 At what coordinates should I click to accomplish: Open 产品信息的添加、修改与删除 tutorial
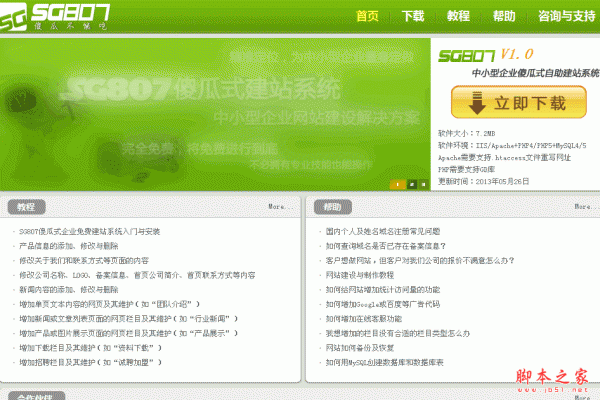pos(68,246)
